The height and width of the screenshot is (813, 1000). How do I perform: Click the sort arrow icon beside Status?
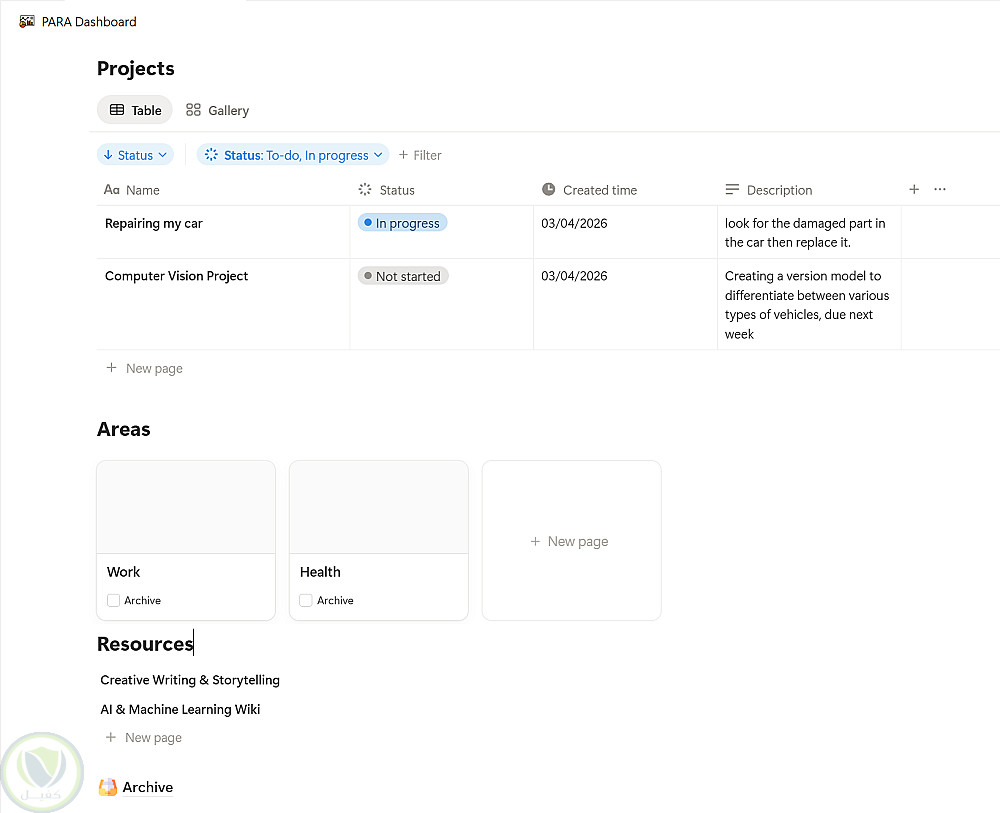pyautogui.click(x=108, y=155)
